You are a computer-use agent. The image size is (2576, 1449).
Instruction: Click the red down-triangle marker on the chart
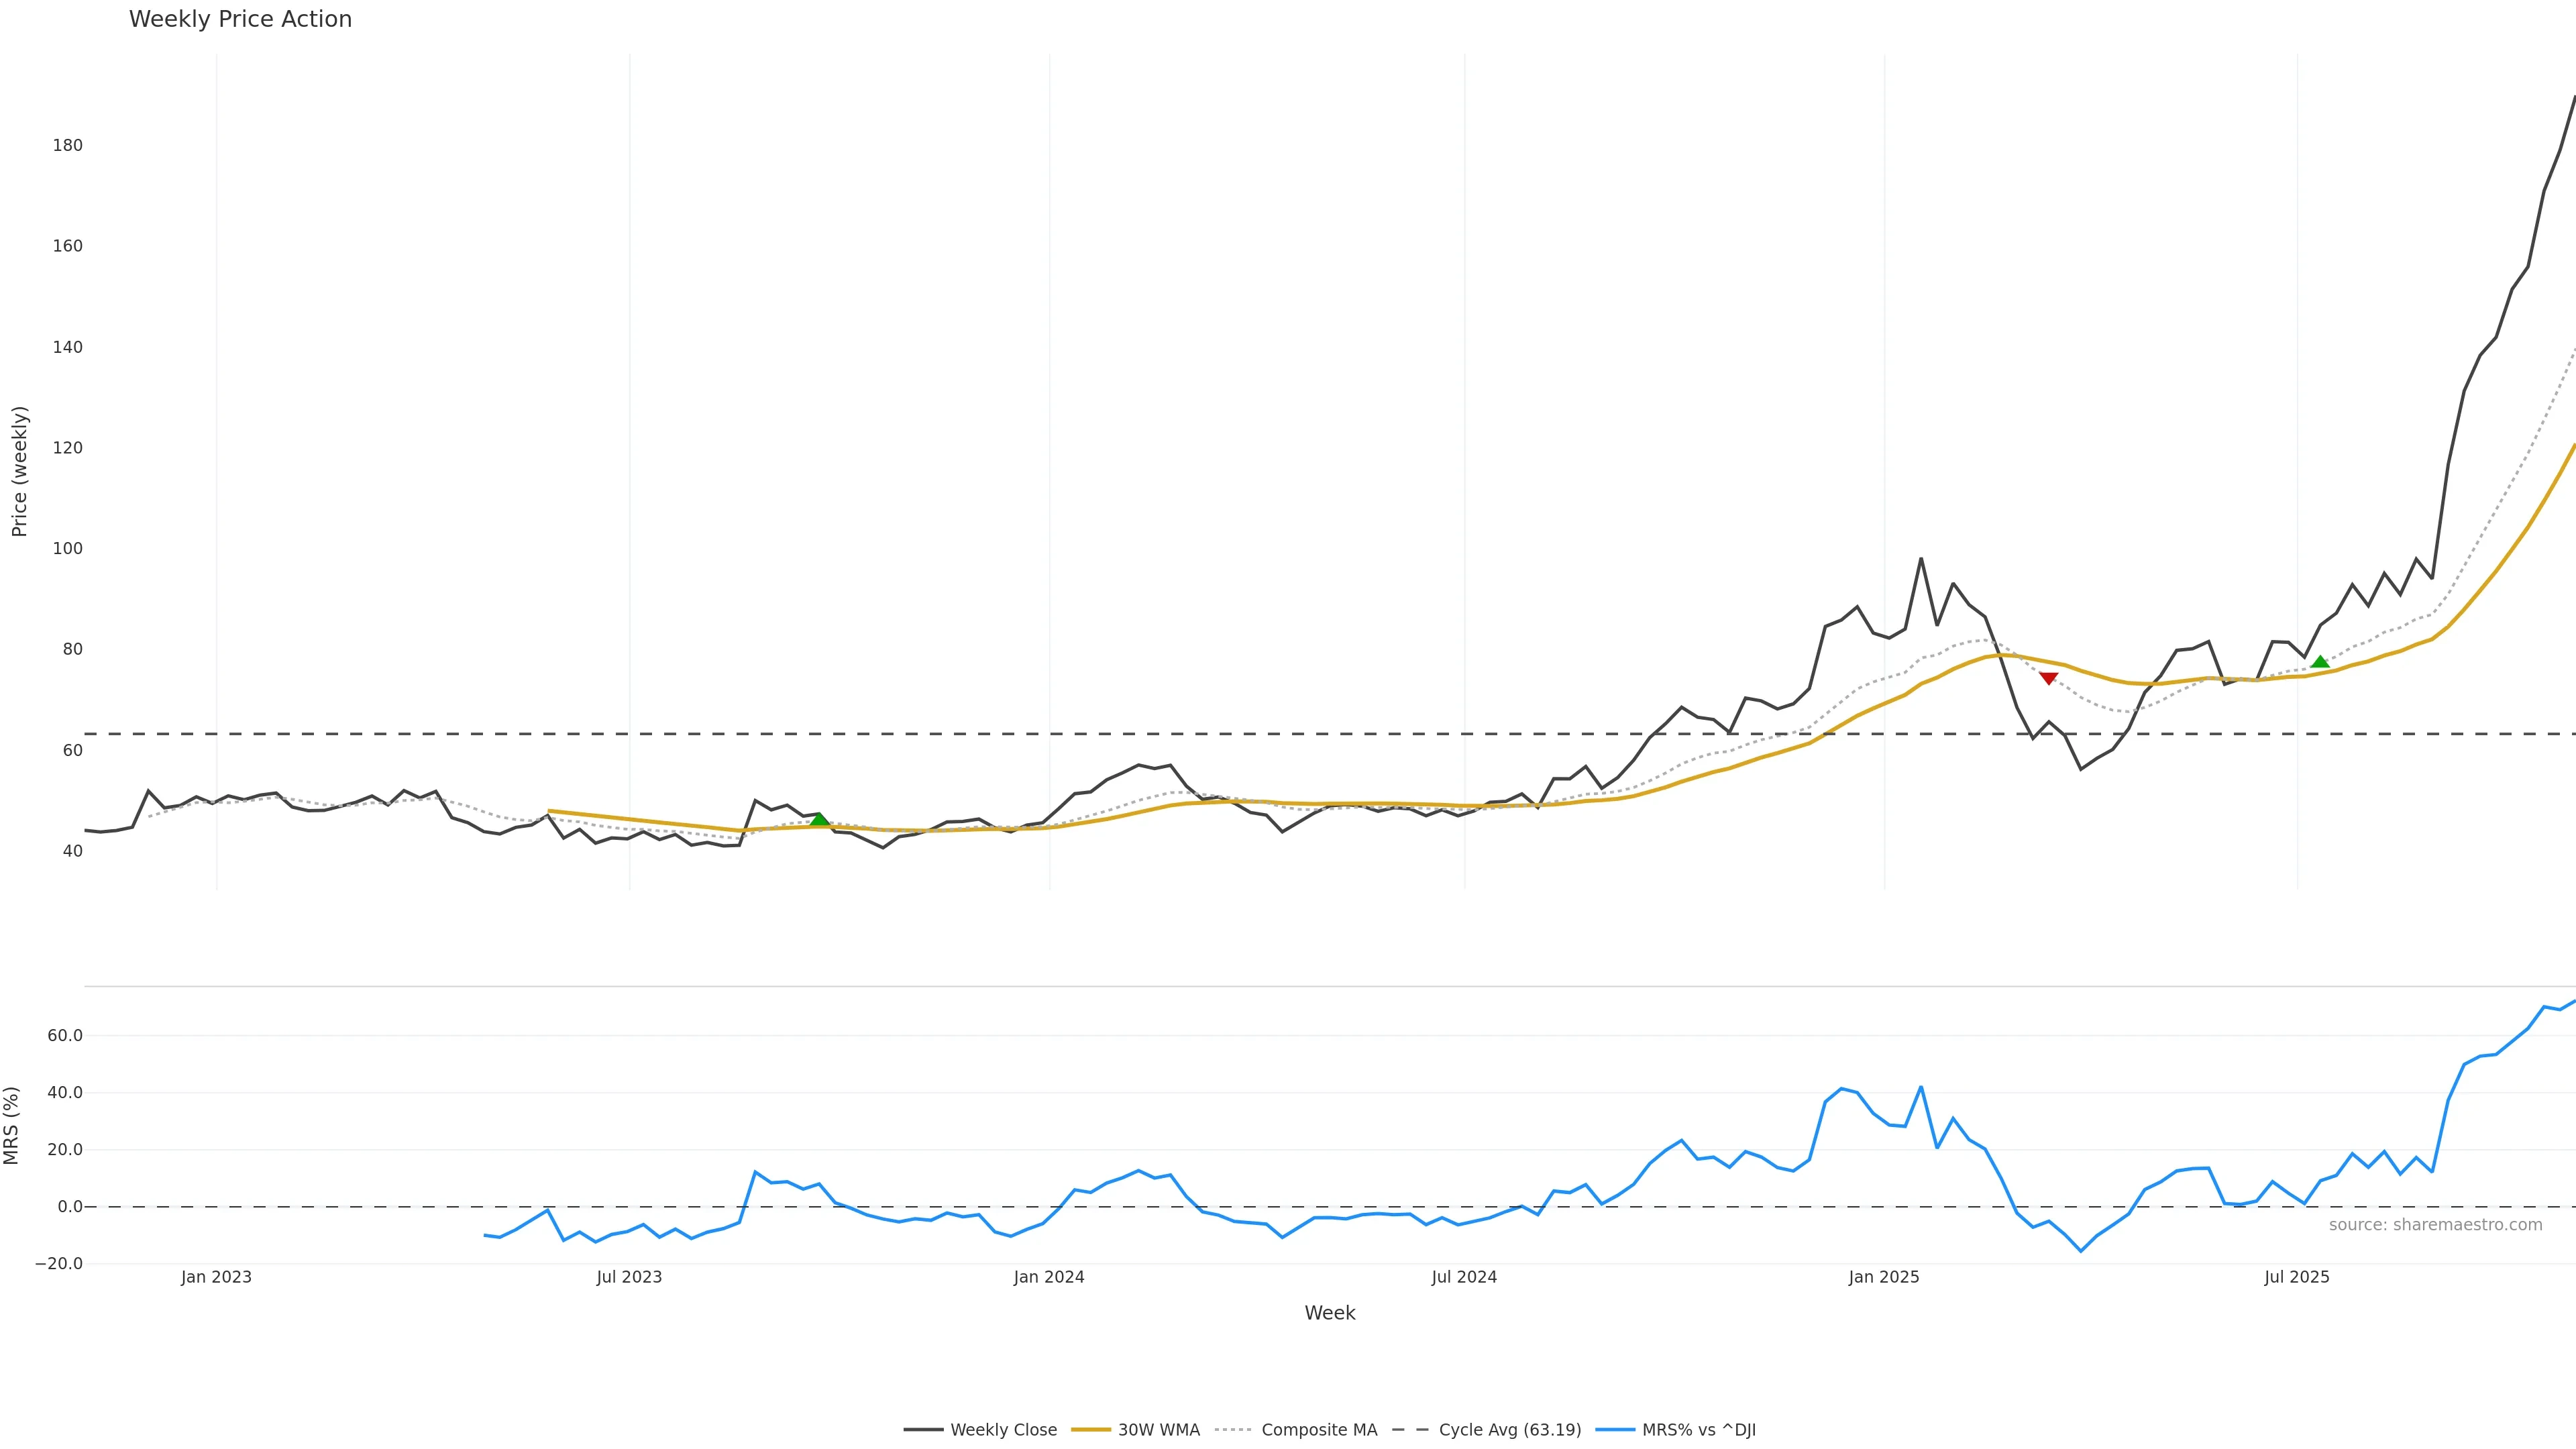point(2048,679)
